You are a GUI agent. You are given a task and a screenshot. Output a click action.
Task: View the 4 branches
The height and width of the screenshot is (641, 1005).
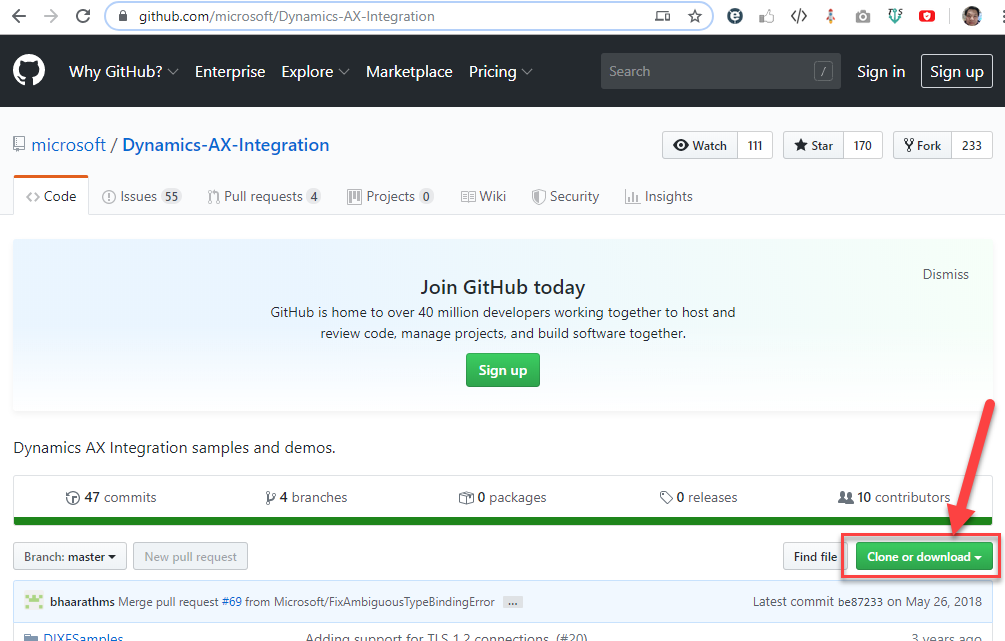pyautogui.click(x=306, y=497)
